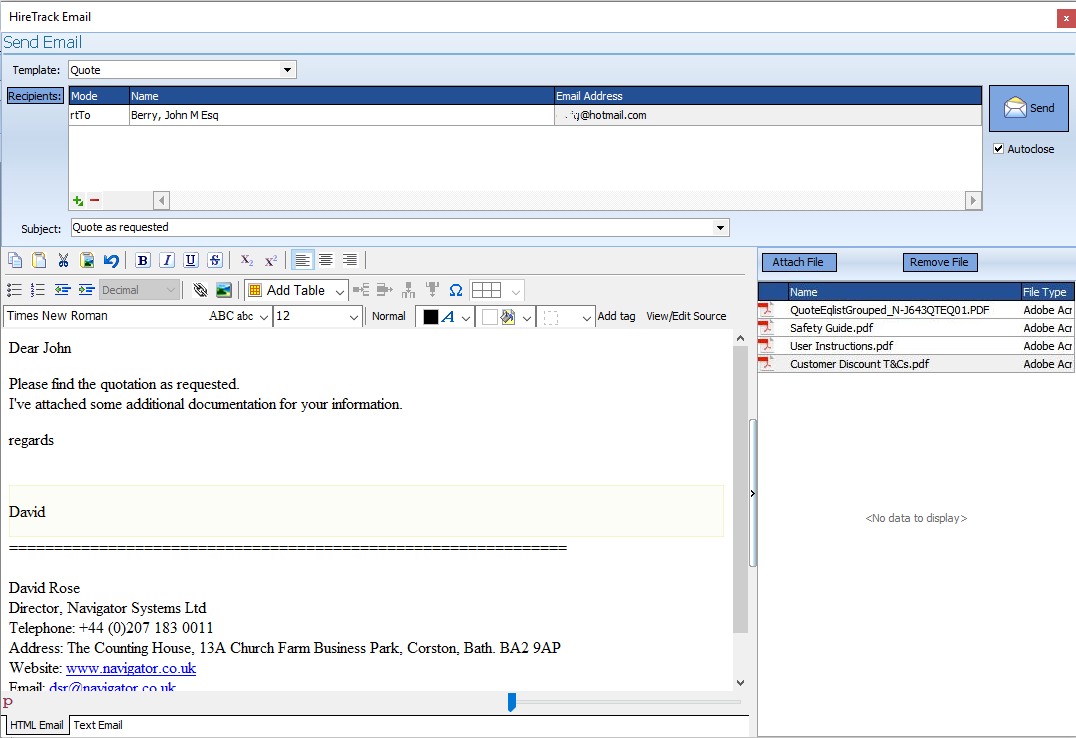
Task: Click the Insert image icon
Action: 224,290
